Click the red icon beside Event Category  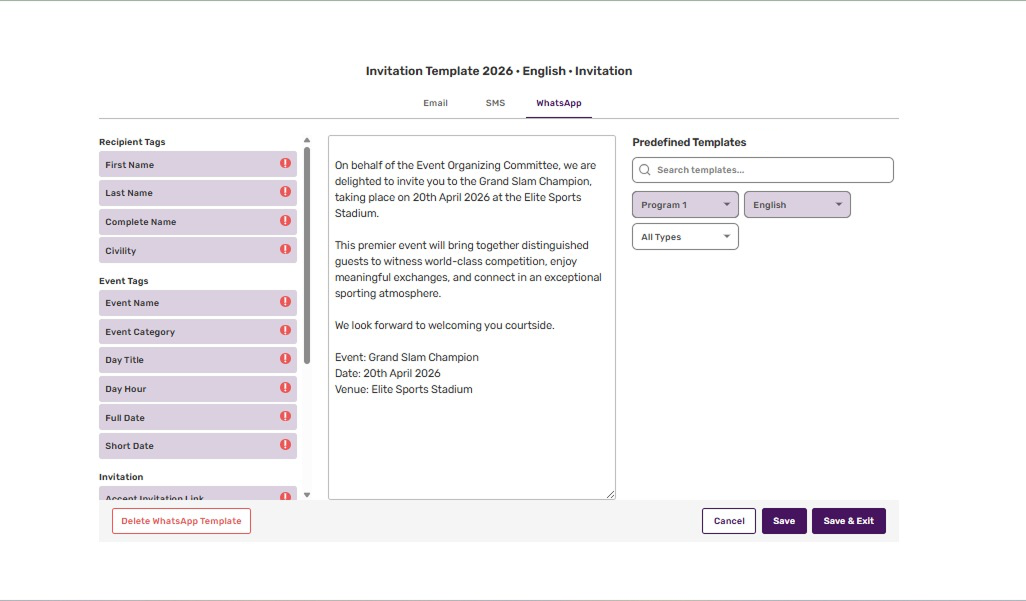click(285, 331)
